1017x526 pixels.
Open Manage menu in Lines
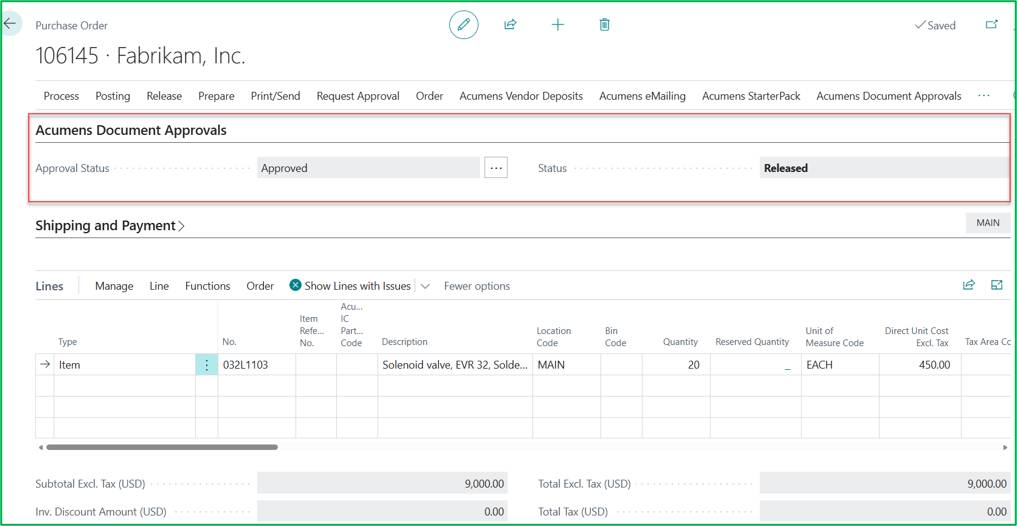tap(114, 286)
